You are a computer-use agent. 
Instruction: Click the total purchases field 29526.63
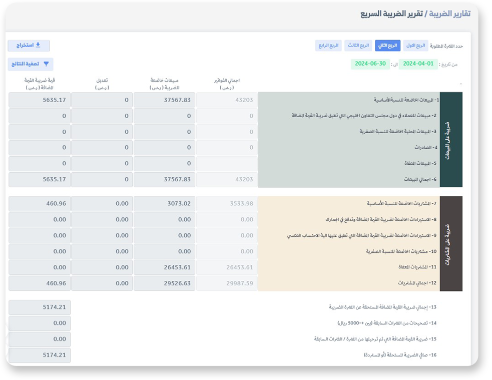point(164,283)
